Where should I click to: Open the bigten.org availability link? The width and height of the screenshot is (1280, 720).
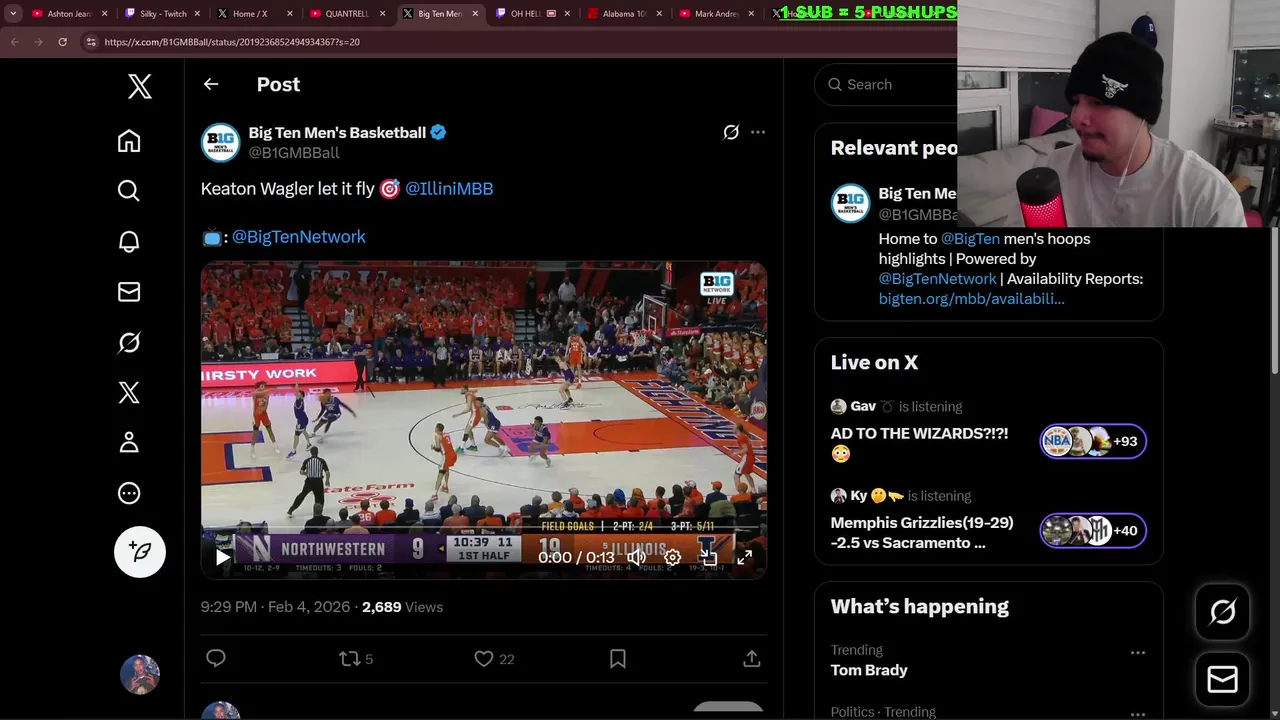pyautogui.click(x=972, y=298)
